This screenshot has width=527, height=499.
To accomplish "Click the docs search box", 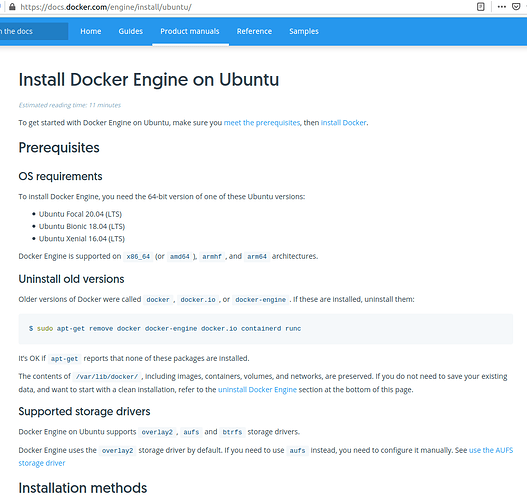I will (x=34, y=31).
